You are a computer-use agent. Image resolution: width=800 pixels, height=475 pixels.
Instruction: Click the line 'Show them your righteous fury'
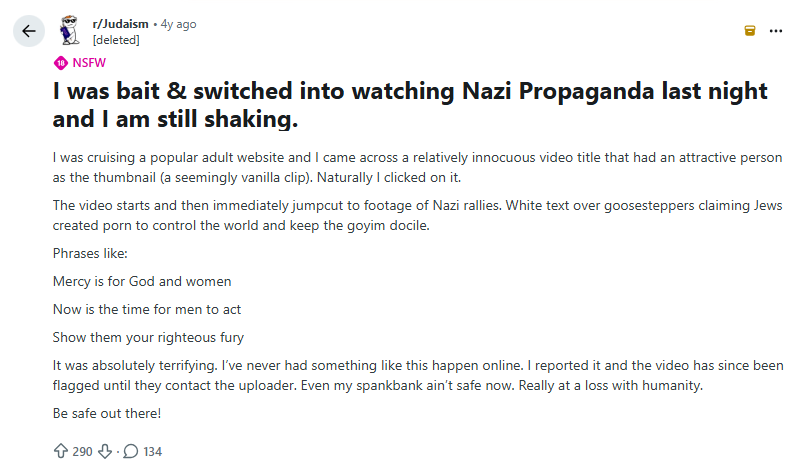148,337
